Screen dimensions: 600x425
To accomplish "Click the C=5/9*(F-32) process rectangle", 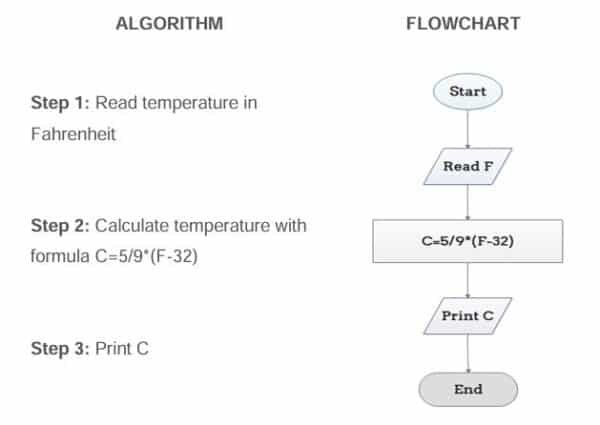I will point(467,241).
